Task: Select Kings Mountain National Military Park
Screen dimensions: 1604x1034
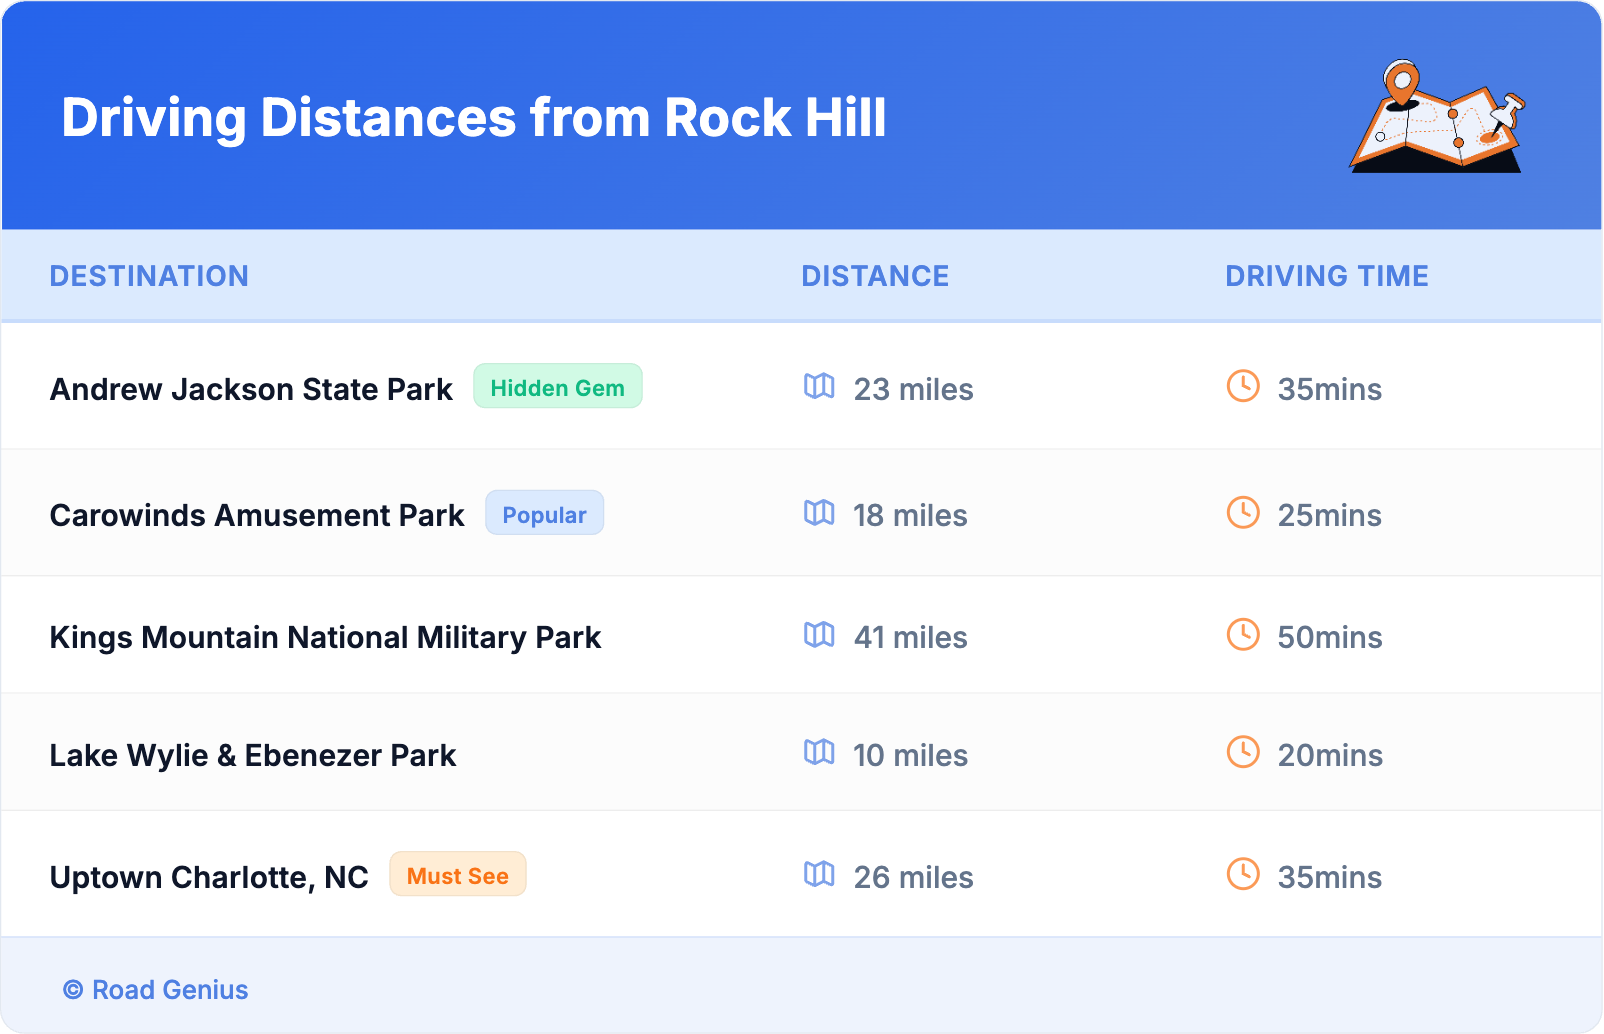Action: (325, 637)
